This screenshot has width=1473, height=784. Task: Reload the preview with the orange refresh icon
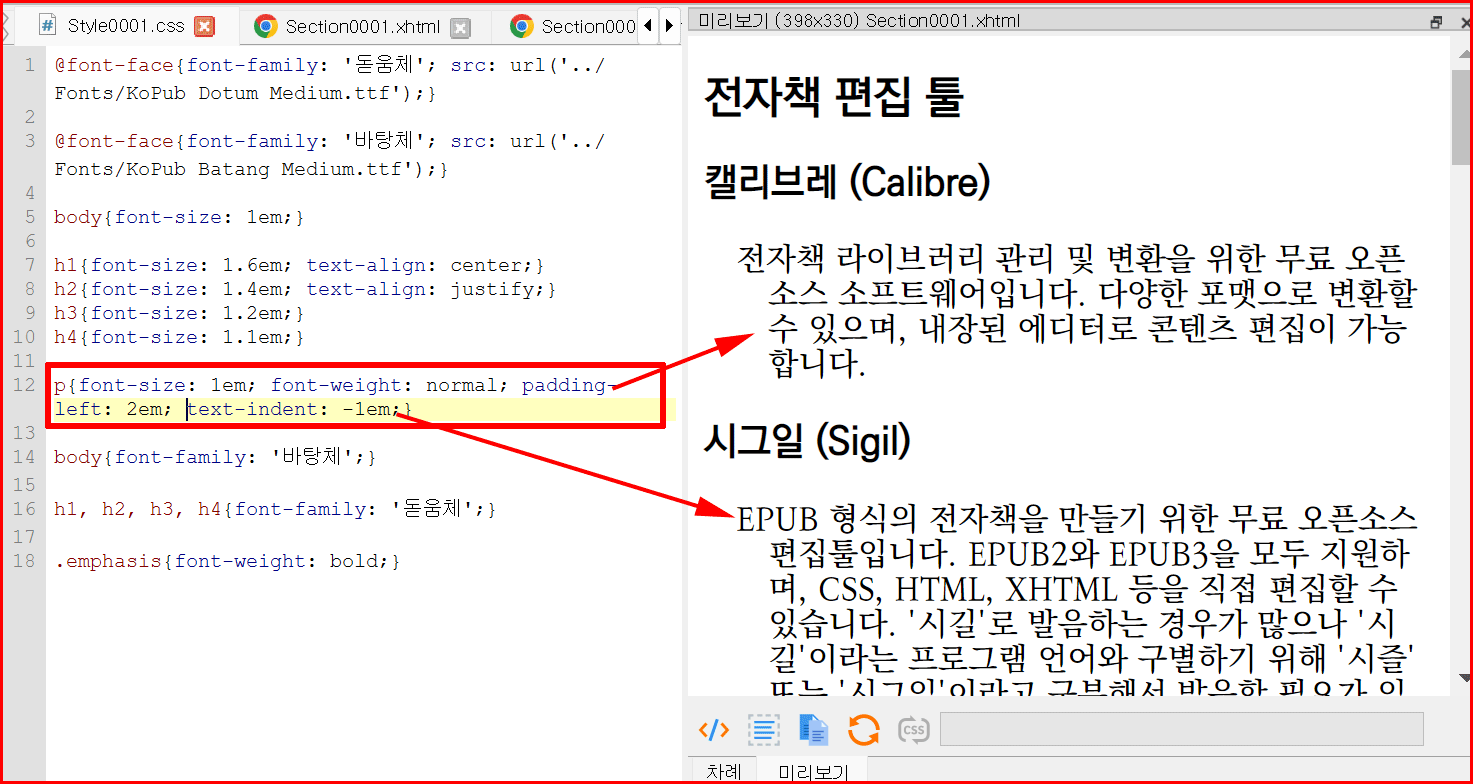(x=863, y=730)
